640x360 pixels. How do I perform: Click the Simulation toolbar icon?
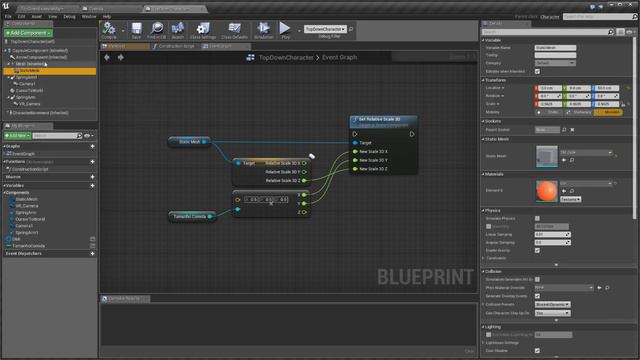pos(264,28)
